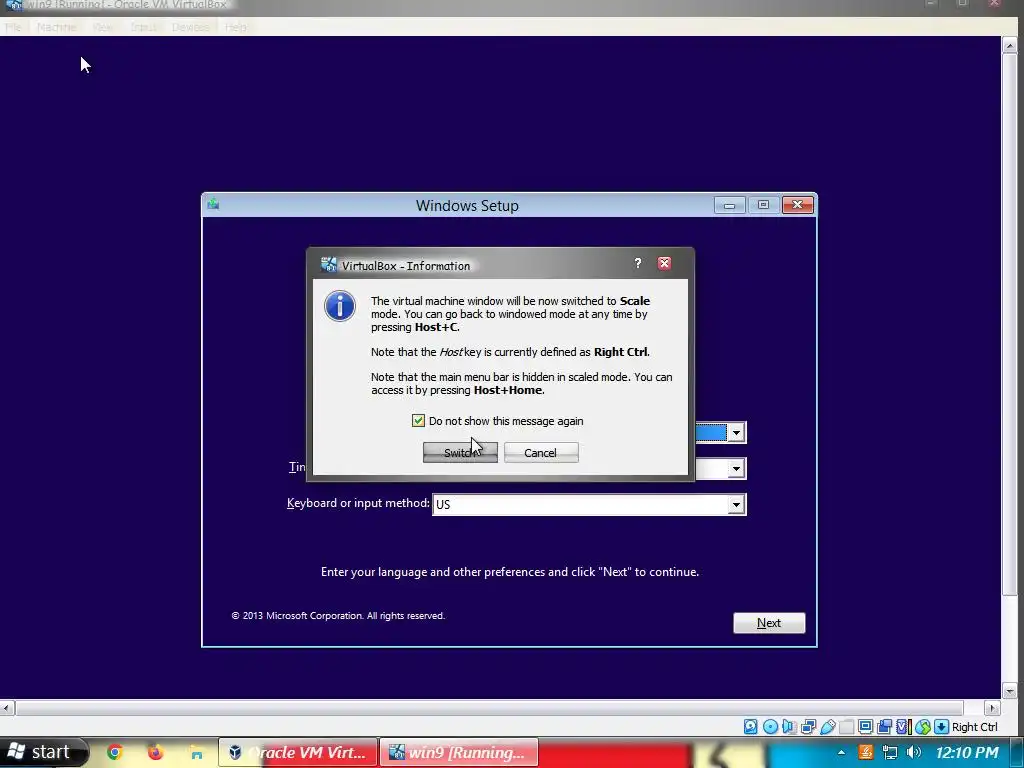This screenshot has height=768, width=1024.
Task: Open the Time and currency format dropdown arrow
Action: pyautogui.click(x=736, y=468)
